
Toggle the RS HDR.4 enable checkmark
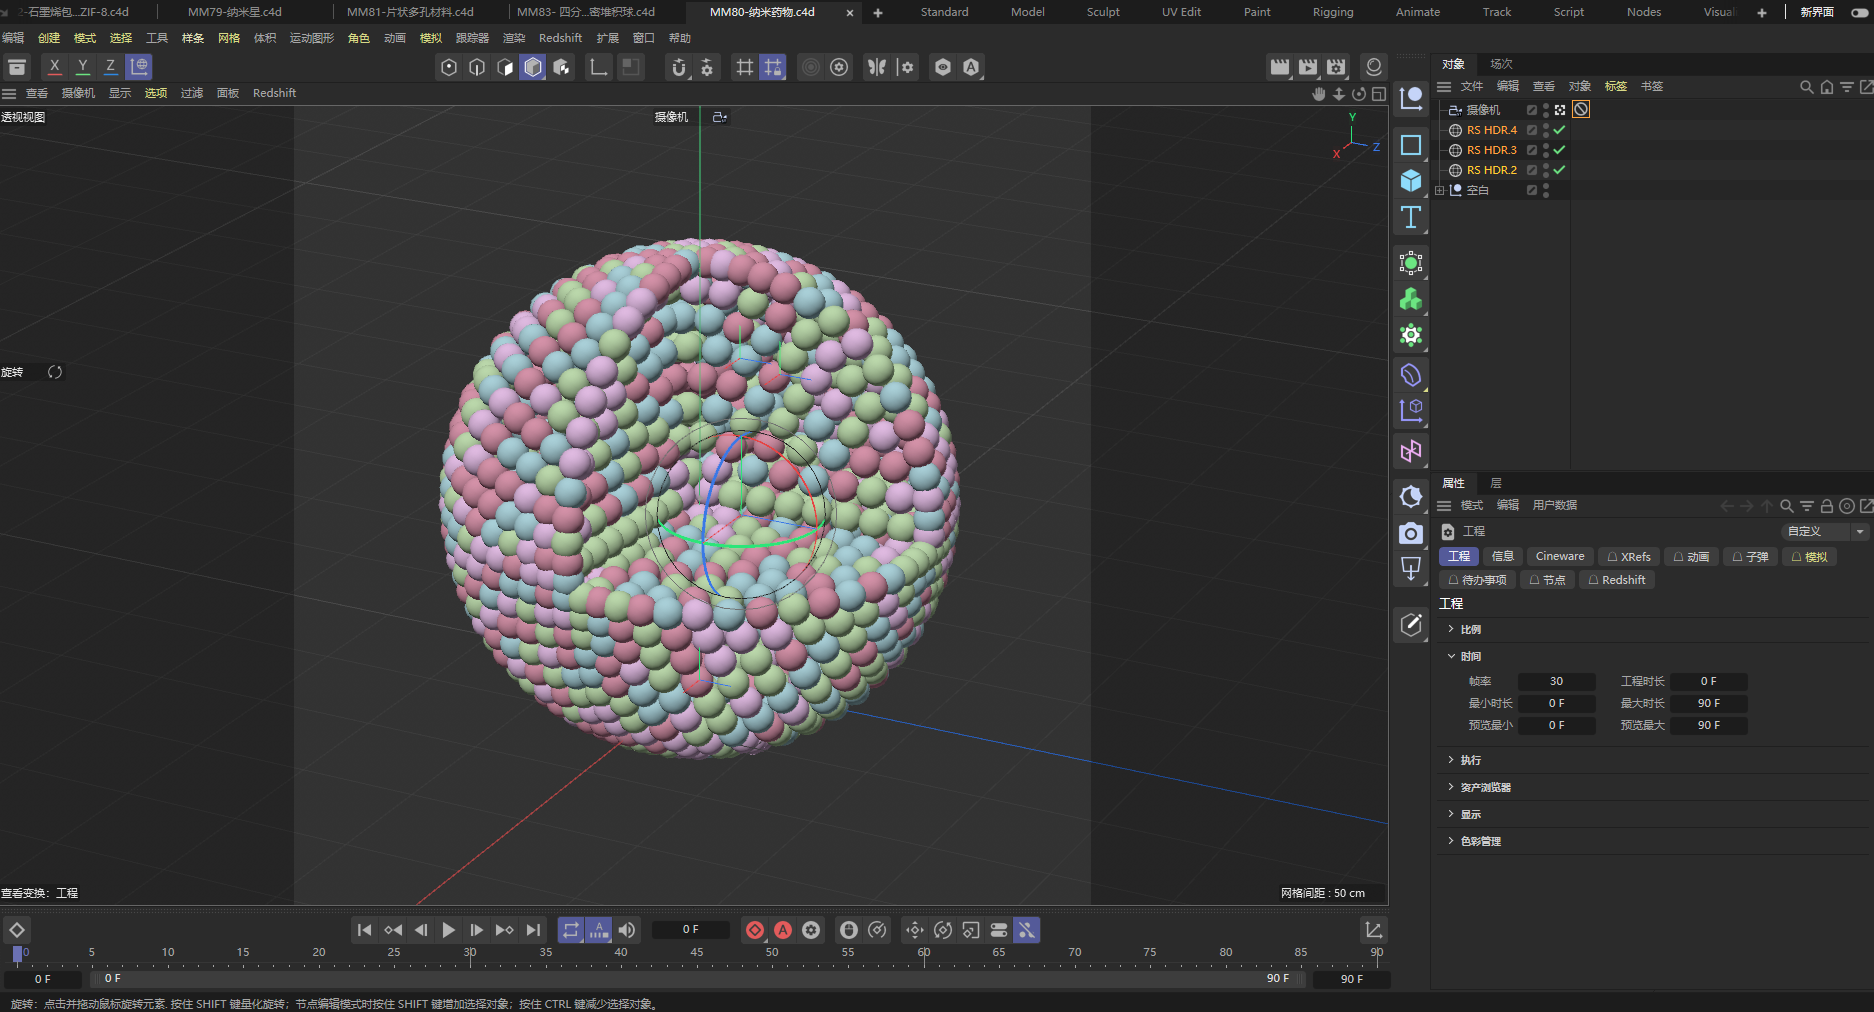point(1559,130)
